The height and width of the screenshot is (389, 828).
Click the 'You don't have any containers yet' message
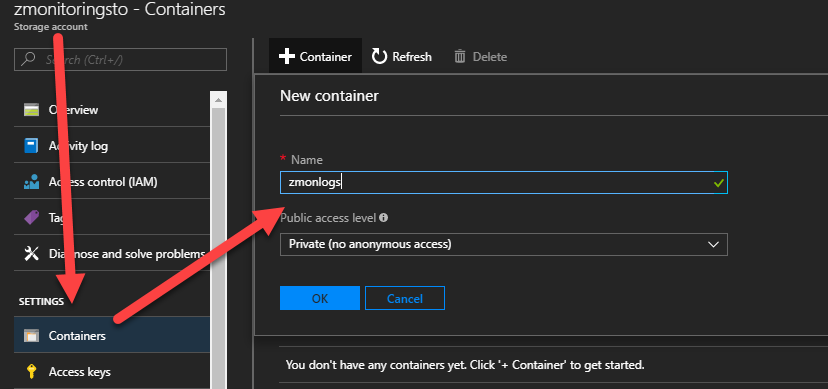(465, 365)
